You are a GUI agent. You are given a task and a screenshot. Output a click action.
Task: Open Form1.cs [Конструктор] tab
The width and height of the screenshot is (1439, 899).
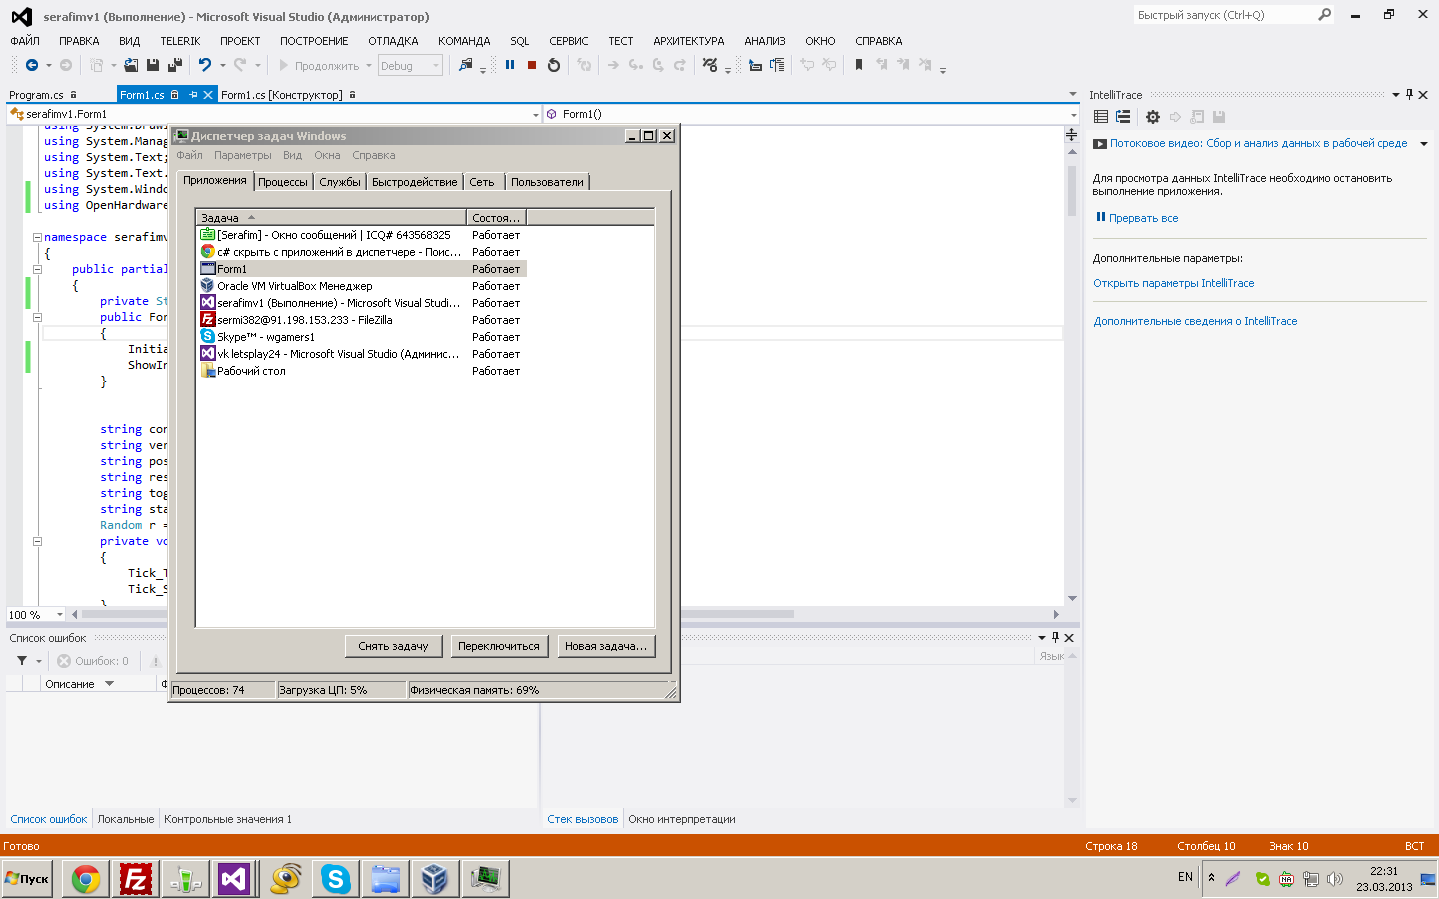pos(281,95)
